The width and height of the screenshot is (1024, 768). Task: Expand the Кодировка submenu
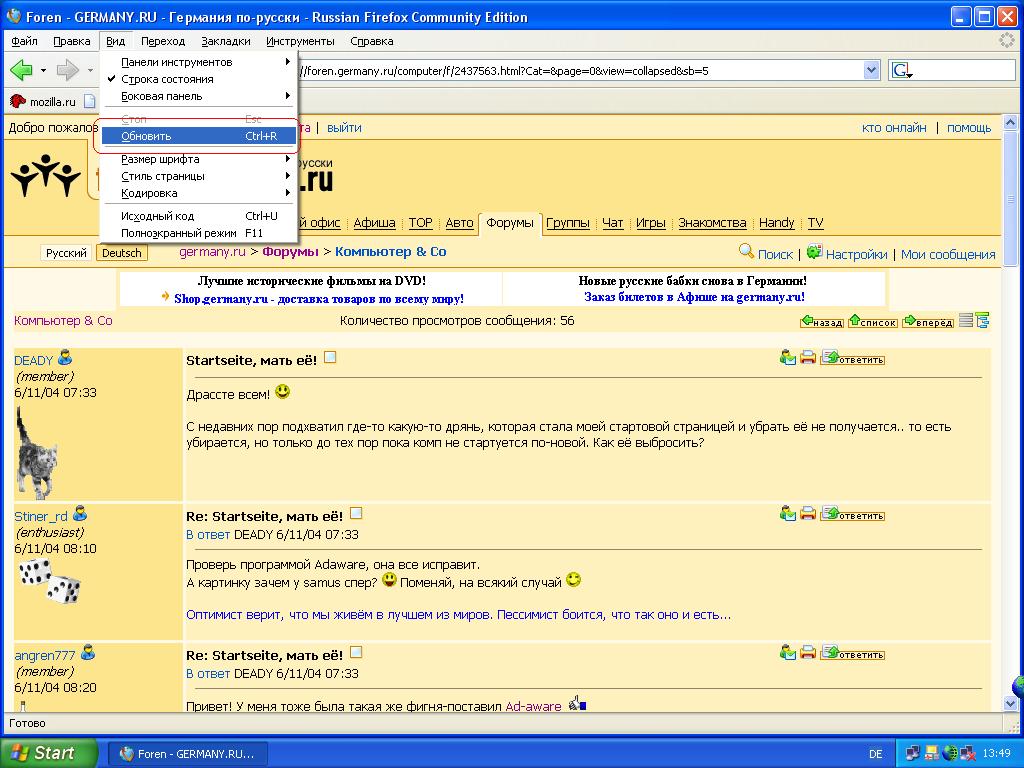[199, 193]
